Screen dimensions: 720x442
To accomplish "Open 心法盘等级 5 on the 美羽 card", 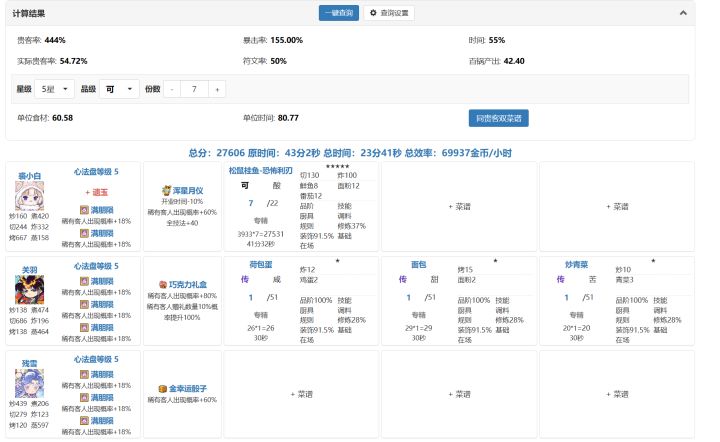I will pos(96,266).
